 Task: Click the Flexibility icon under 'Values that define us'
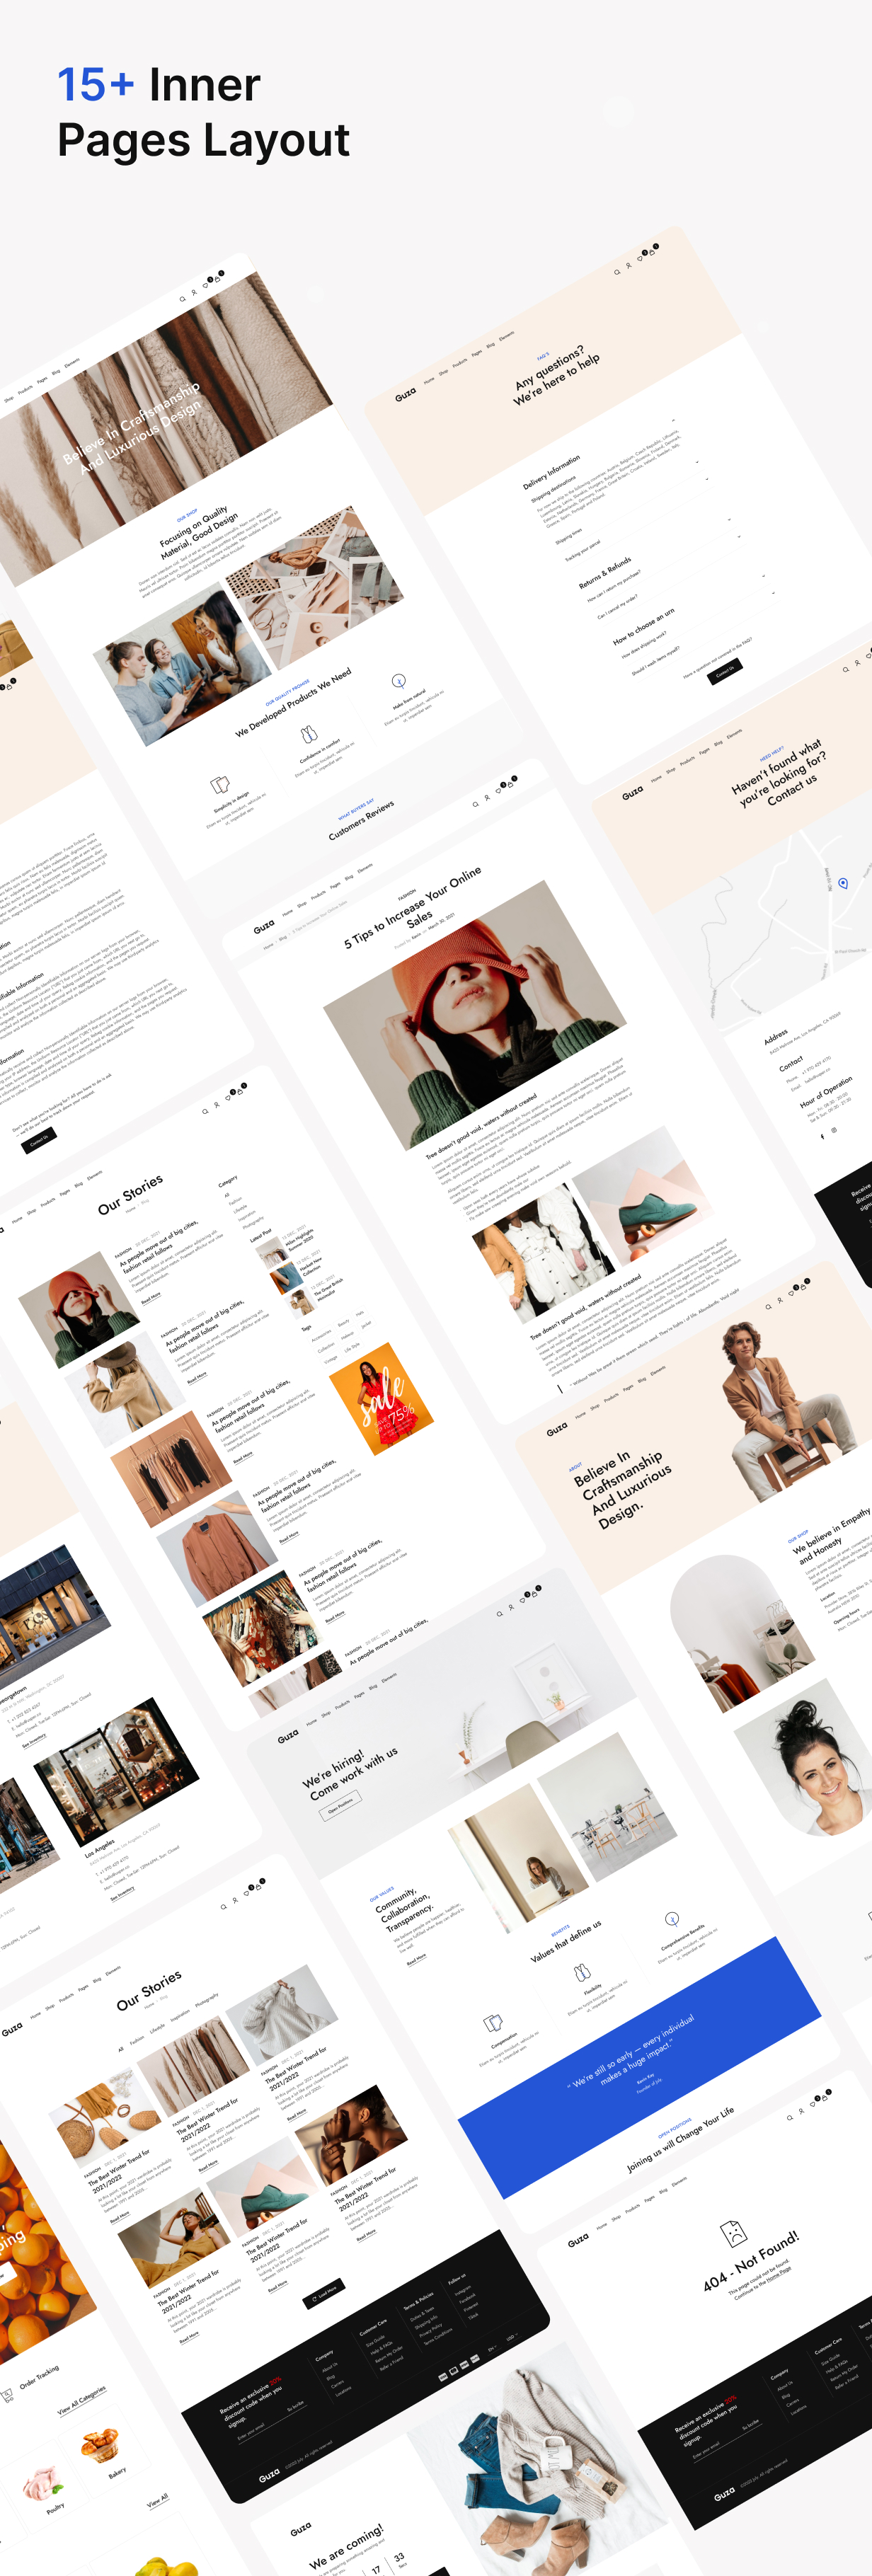(582, 1972)
